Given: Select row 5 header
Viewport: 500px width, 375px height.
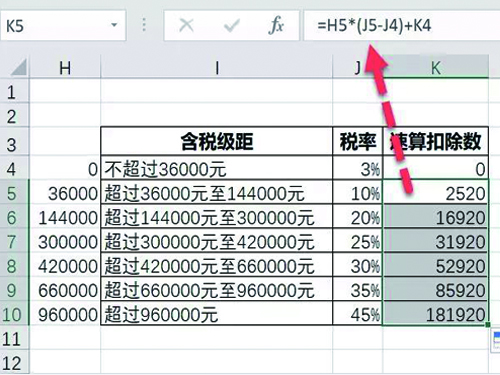Looking at the screenshot, I should [x=11, y=193].
